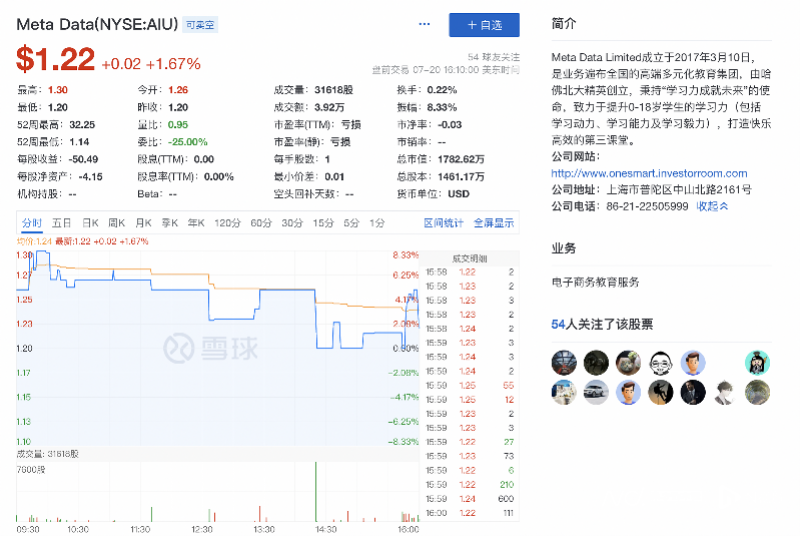This screenshot has height=536, width=800.
Task: Click the 54 球友关注 follower count
Action: coord(493,57)
